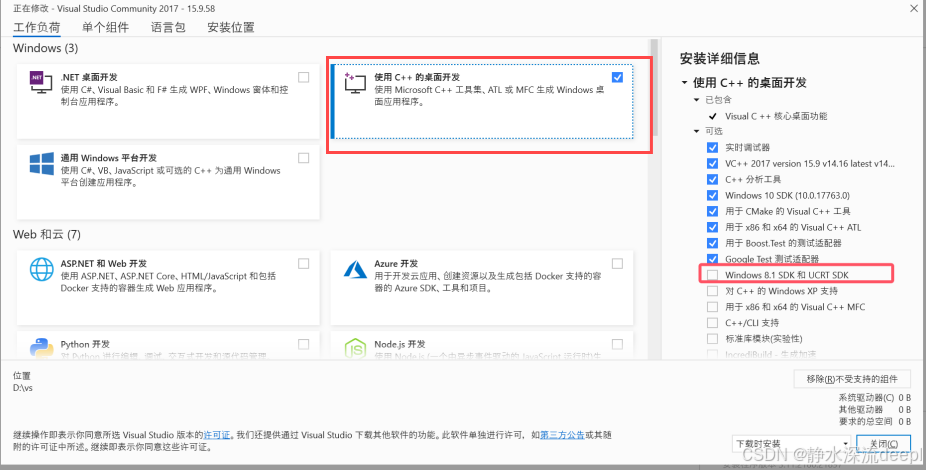Uncheck 用于 CMake 的 Visual C++ 工具 checkbox
The height and width of the screenshot is (470, 926).
coord(713,211)
